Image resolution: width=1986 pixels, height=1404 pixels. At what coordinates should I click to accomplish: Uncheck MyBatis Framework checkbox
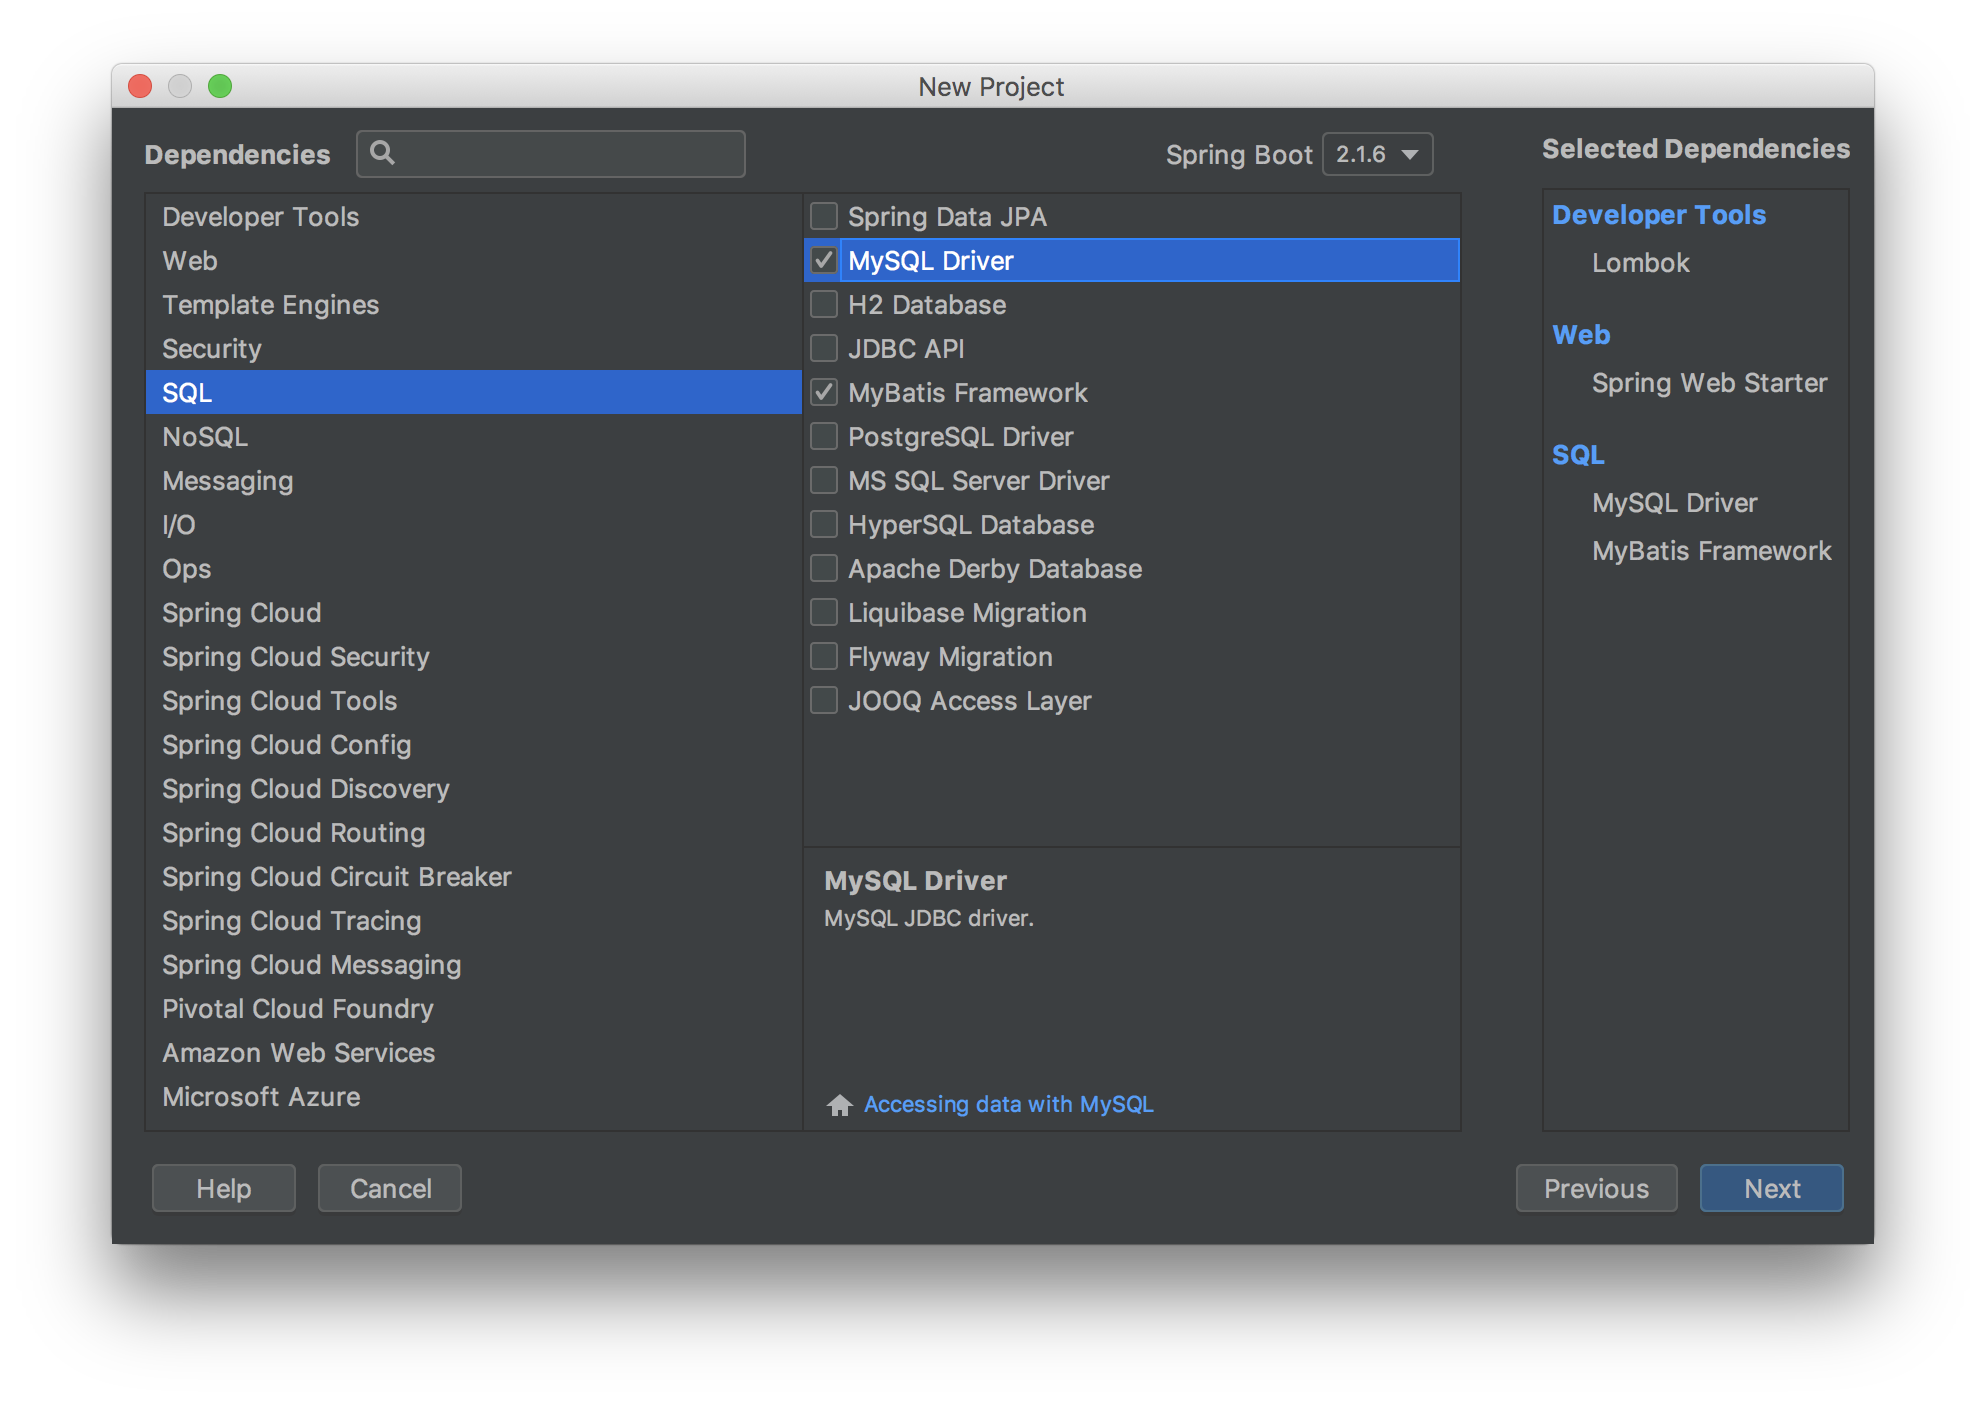(x=824, y=392)
